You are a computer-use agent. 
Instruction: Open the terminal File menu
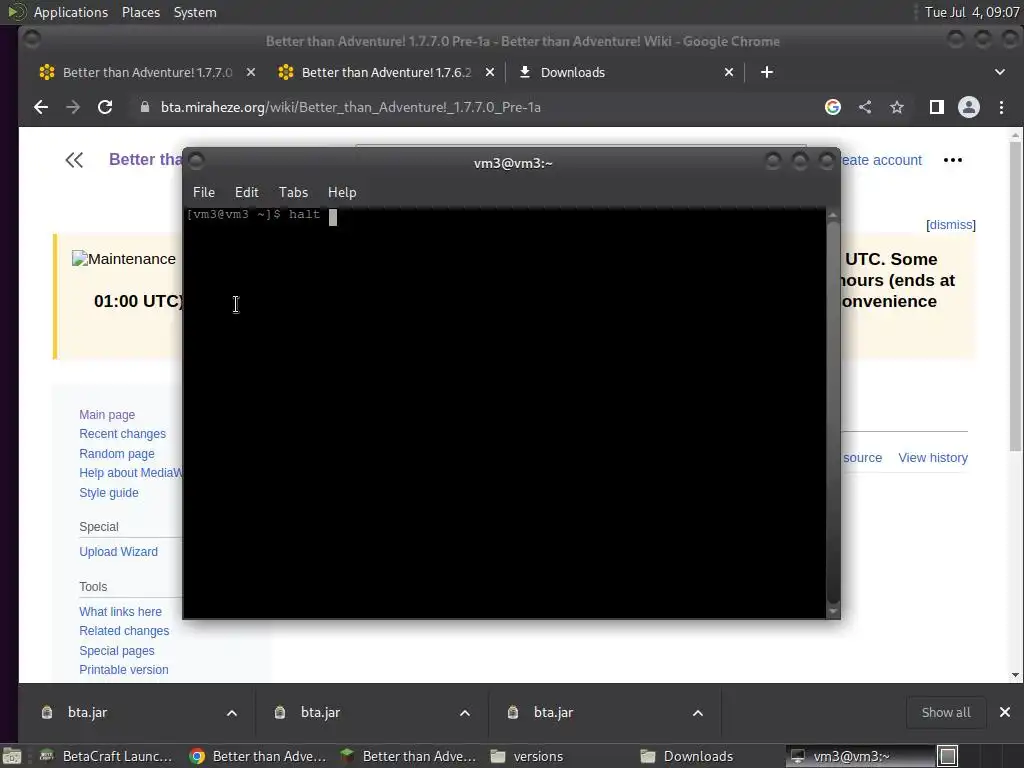[204, 192]
